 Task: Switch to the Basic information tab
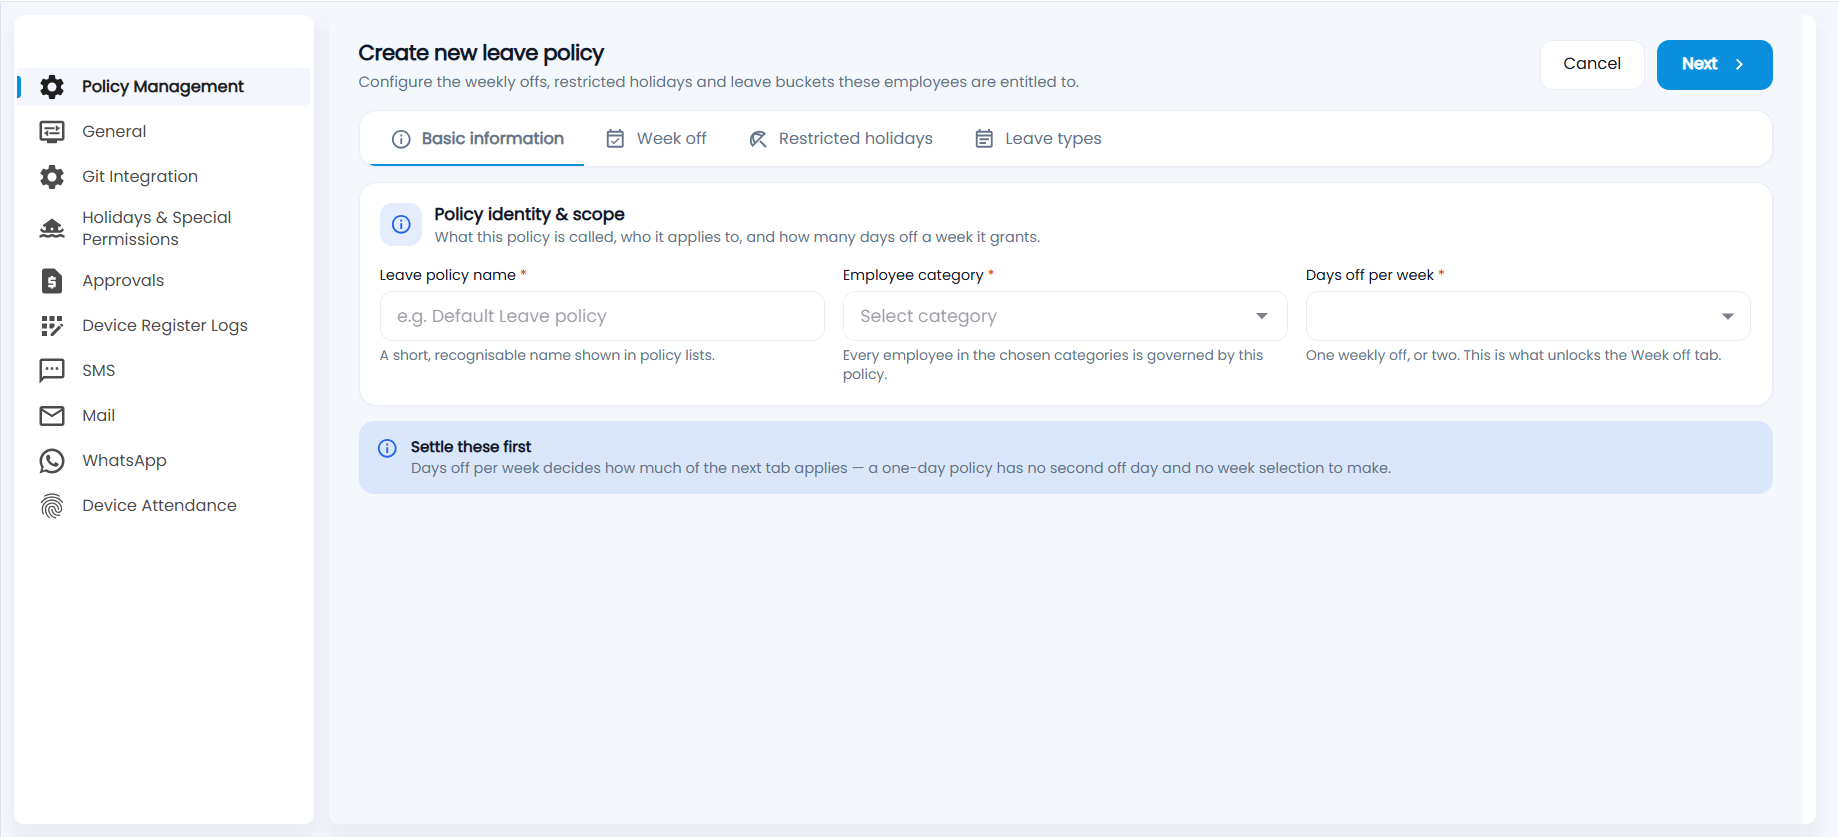pos(477,139)
